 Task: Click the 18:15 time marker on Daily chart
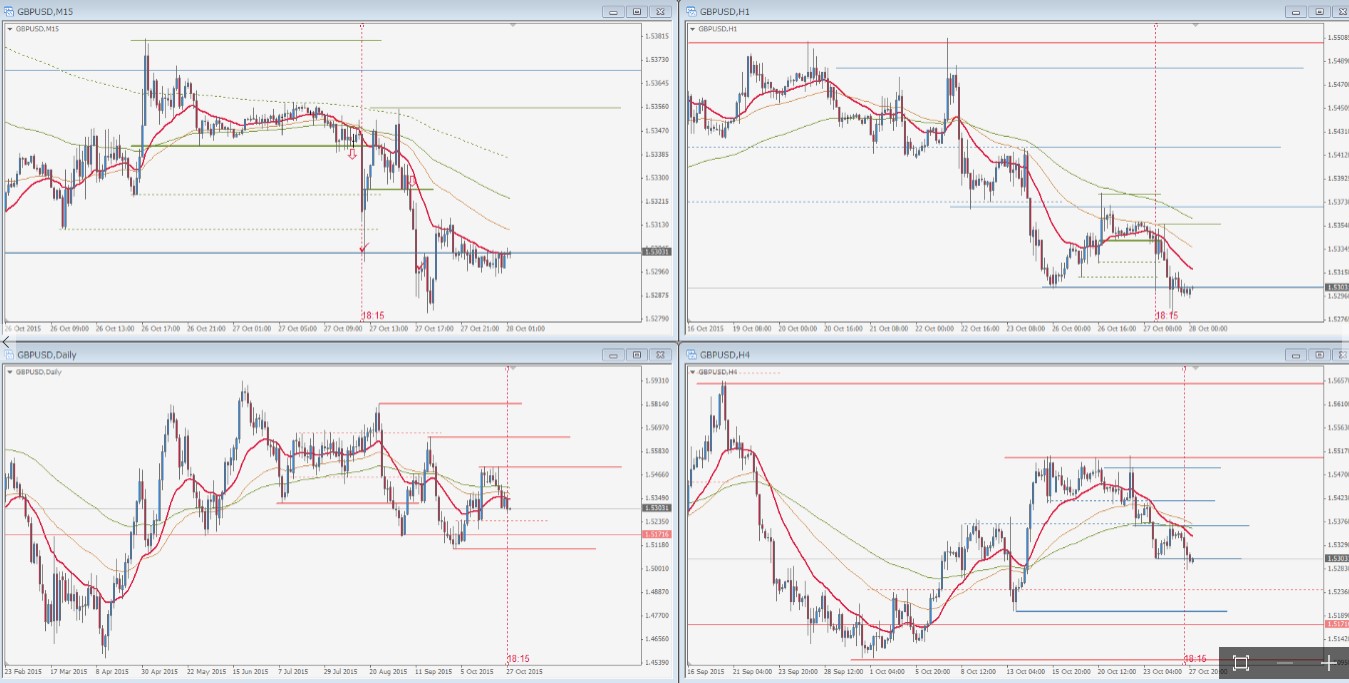tap(518, 658)
